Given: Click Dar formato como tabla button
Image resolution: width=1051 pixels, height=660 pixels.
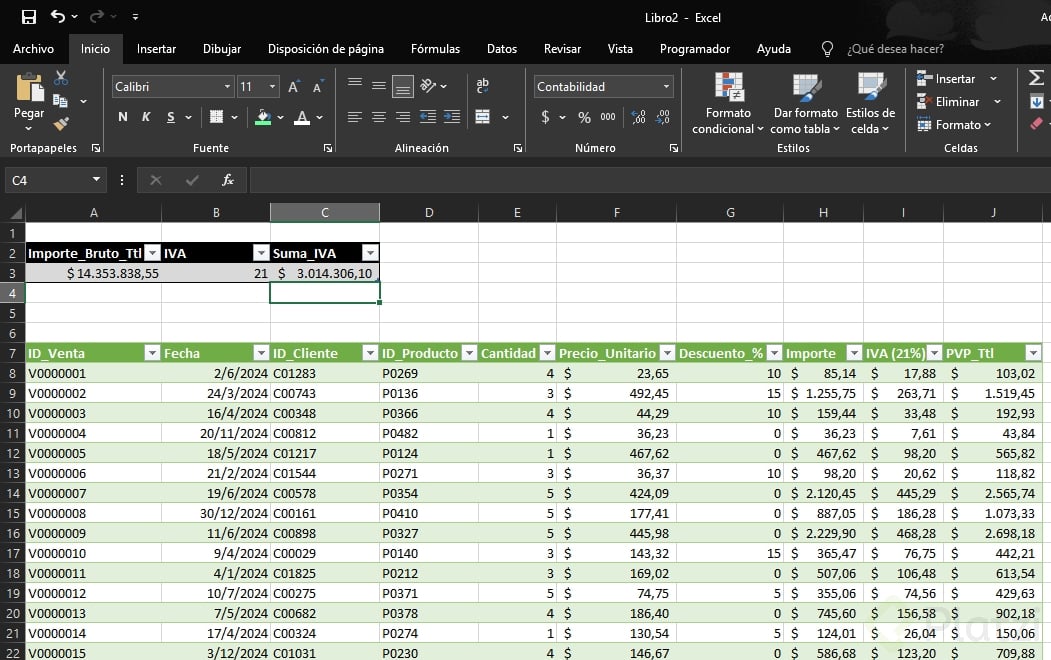Looking at the screenshot, I should (x=805, y=105).
